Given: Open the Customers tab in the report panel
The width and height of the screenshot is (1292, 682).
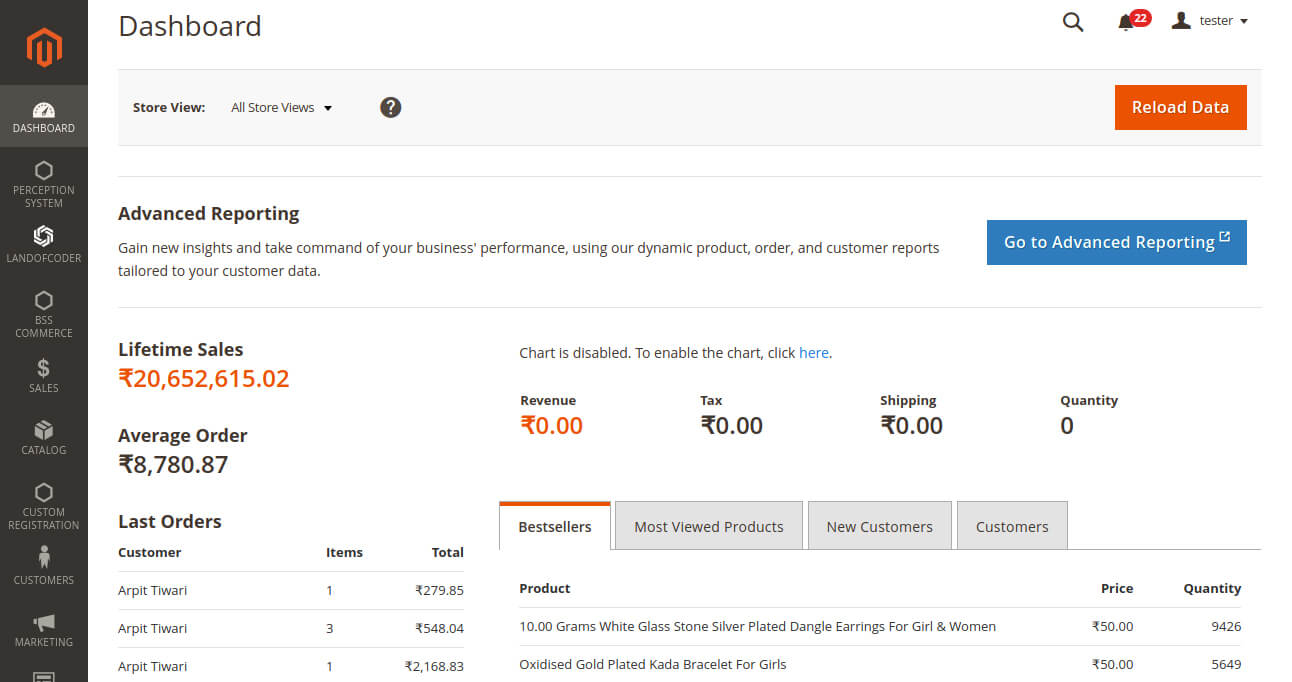Looking at the screenshot, I should (1012, 525).
